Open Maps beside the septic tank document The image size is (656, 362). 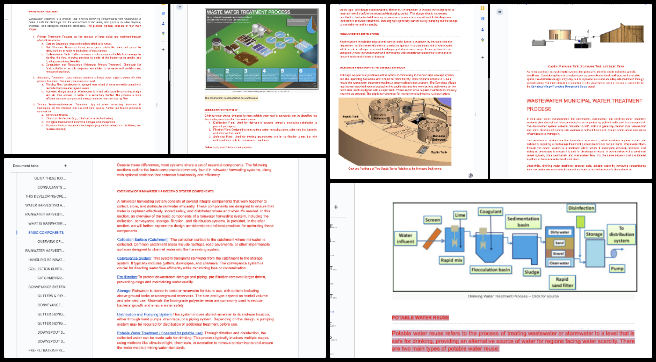[482, 40]
